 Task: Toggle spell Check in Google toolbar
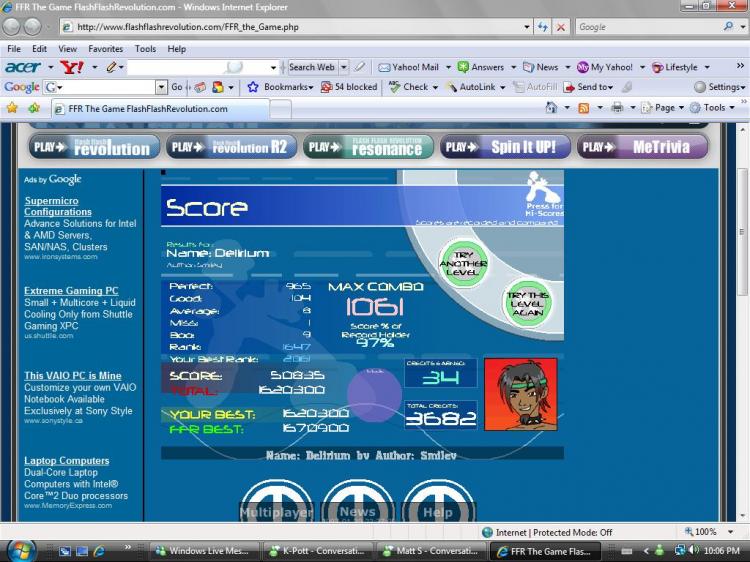point(409,87)
